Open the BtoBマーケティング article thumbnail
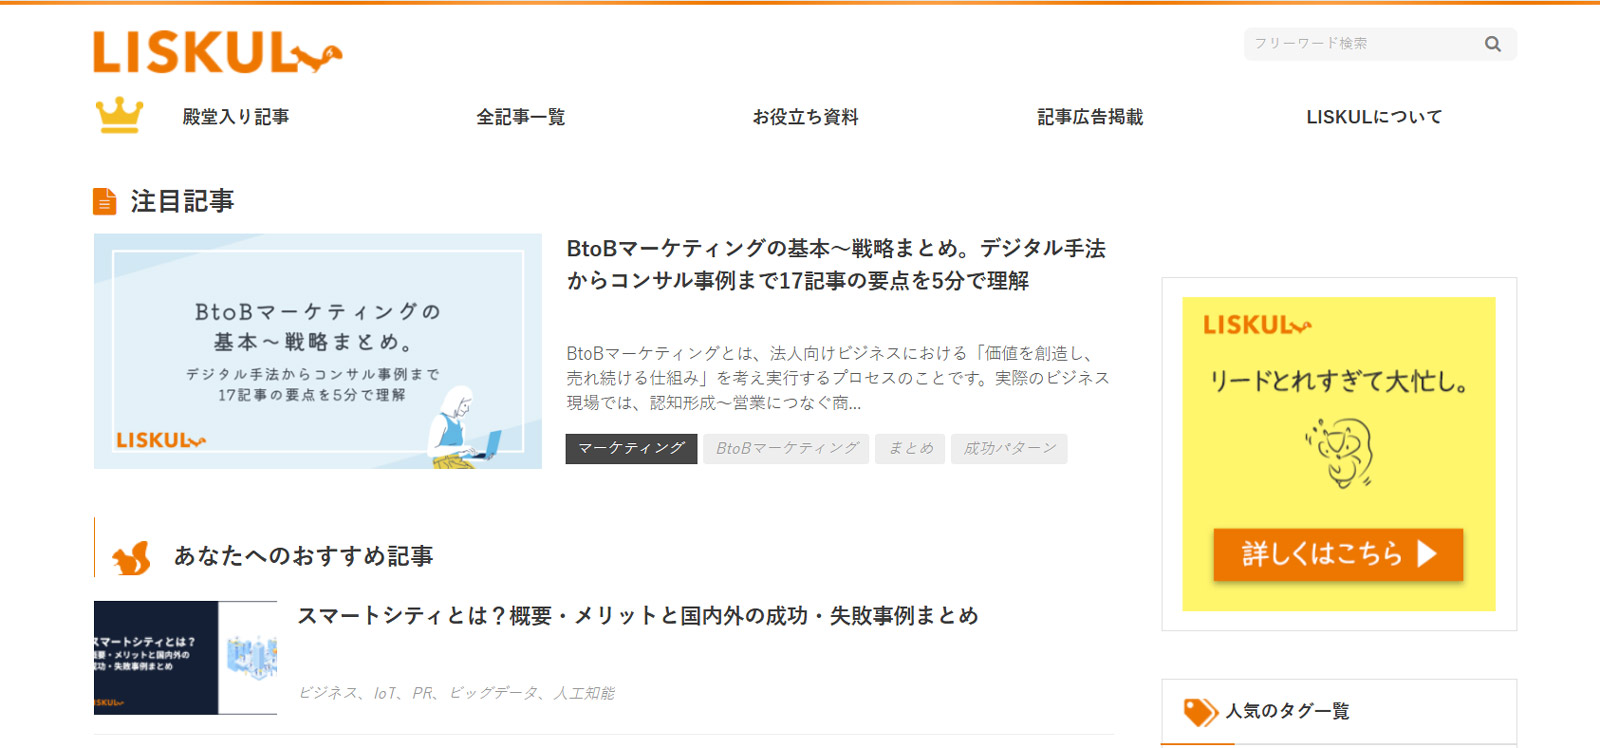Viewport: 1600px width, 748px height. coord(318,351)
